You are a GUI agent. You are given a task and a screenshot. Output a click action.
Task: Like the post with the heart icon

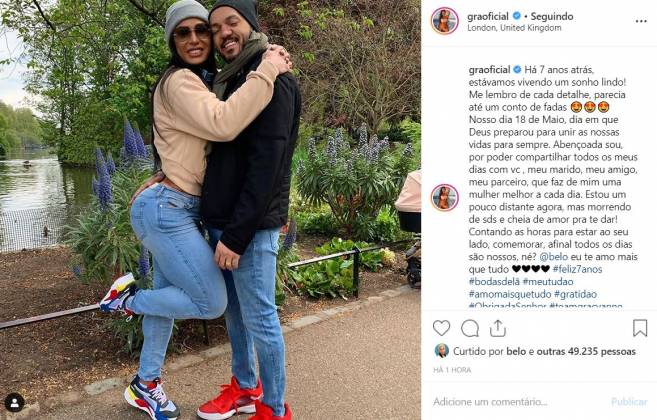click(x=441, y=328)
